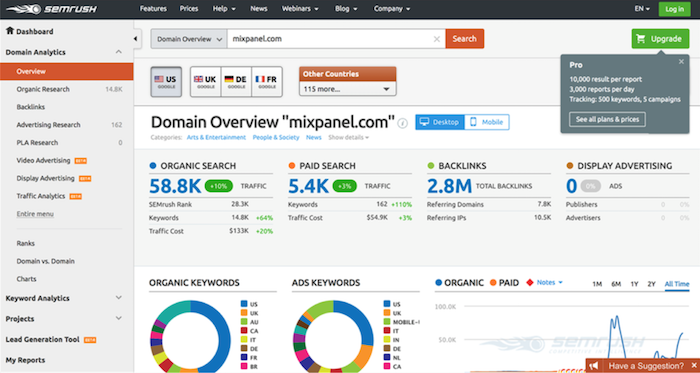The image size is (700, 373).
Task: Open the Webinars menu dropdown
Action: [300, 9]
